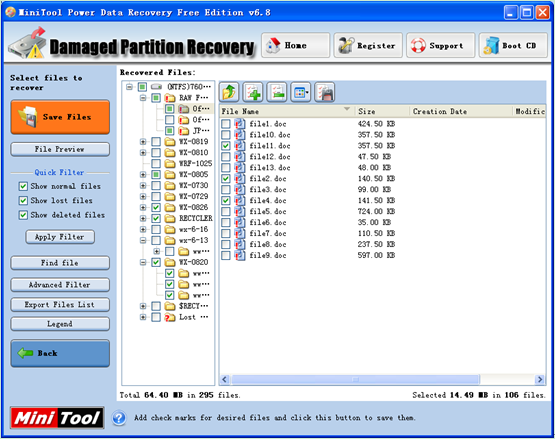The image size is (555, 439).
Task: Open the Support button
Action: click(x=441, y=45)
